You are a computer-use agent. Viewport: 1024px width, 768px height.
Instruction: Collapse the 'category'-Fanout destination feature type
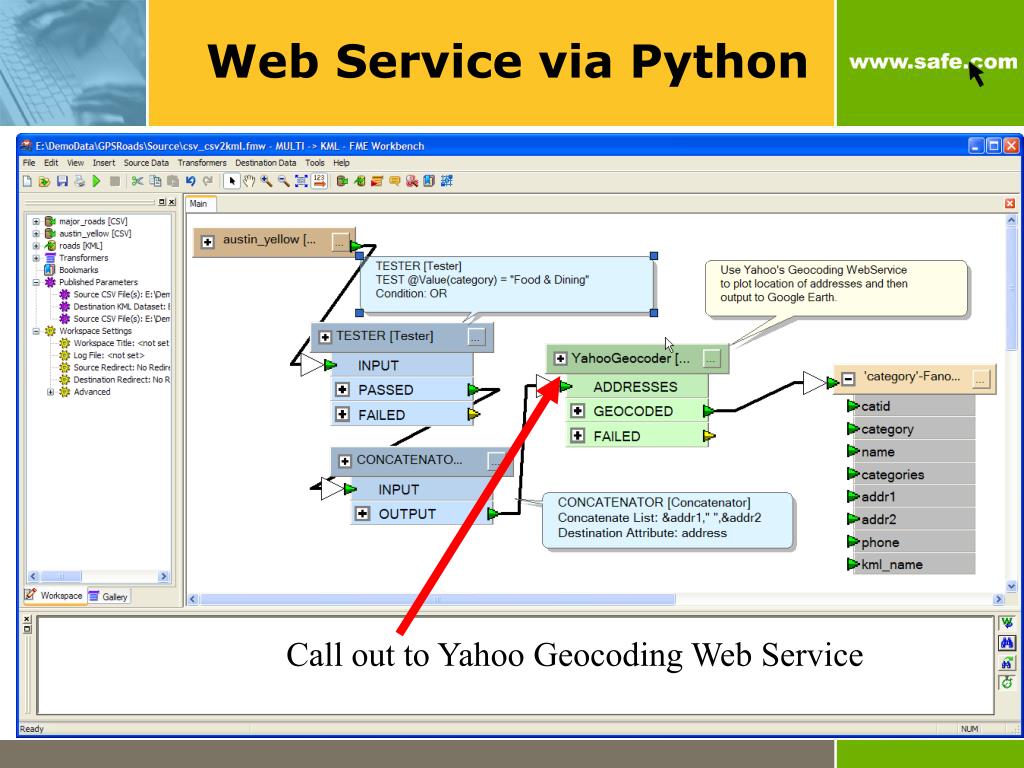click(848, 378)
